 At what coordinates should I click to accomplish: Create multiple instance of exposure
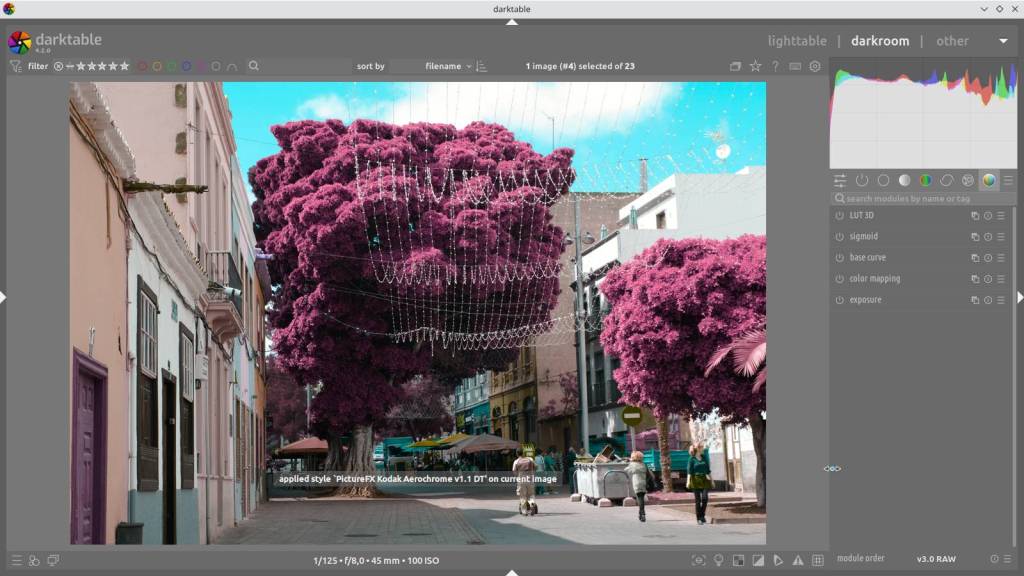(x=974, y=300)
